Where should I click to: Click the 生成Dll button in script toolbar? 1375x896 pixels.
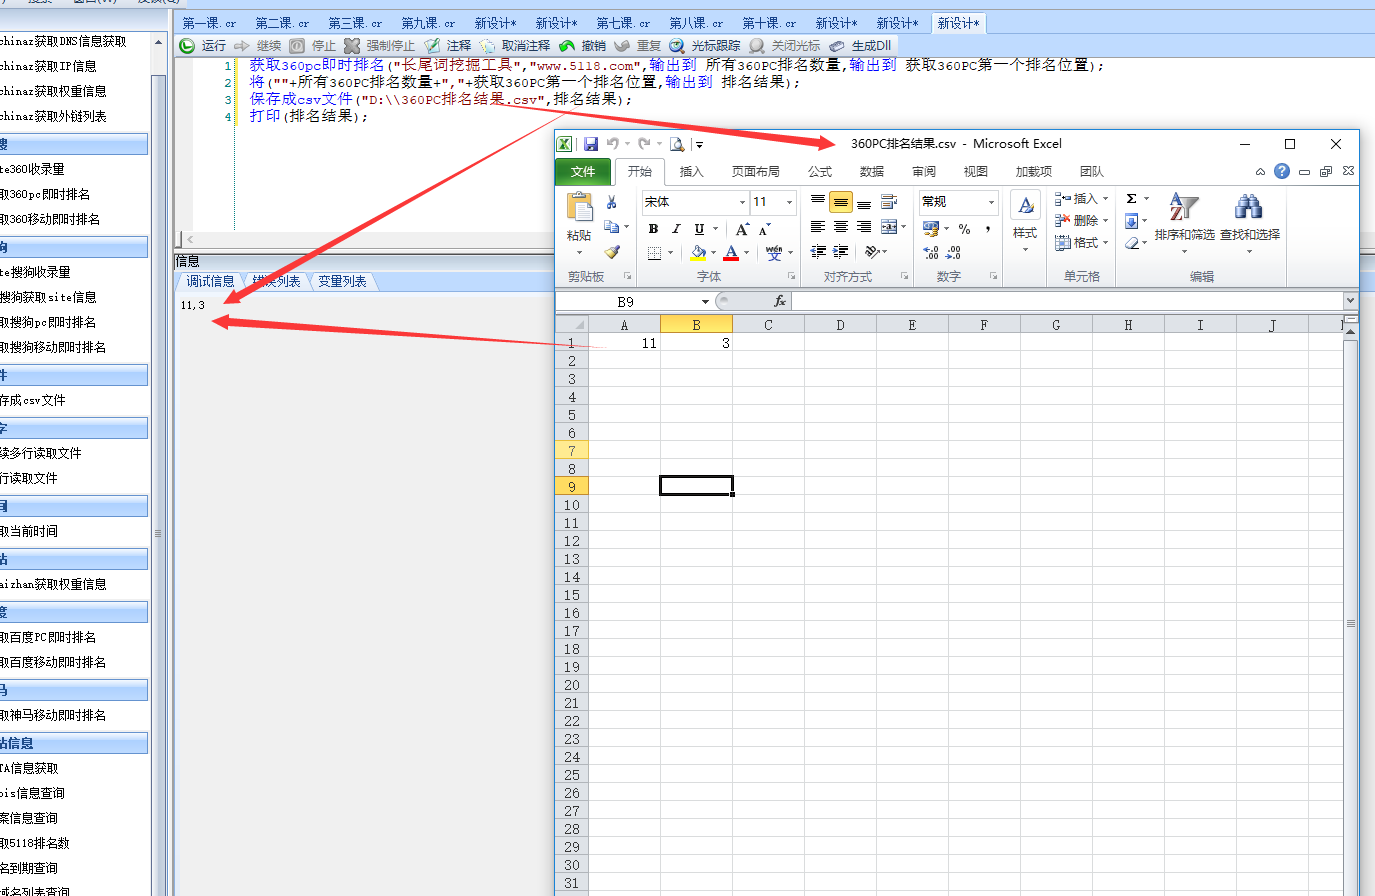click(x=861, y=46)
